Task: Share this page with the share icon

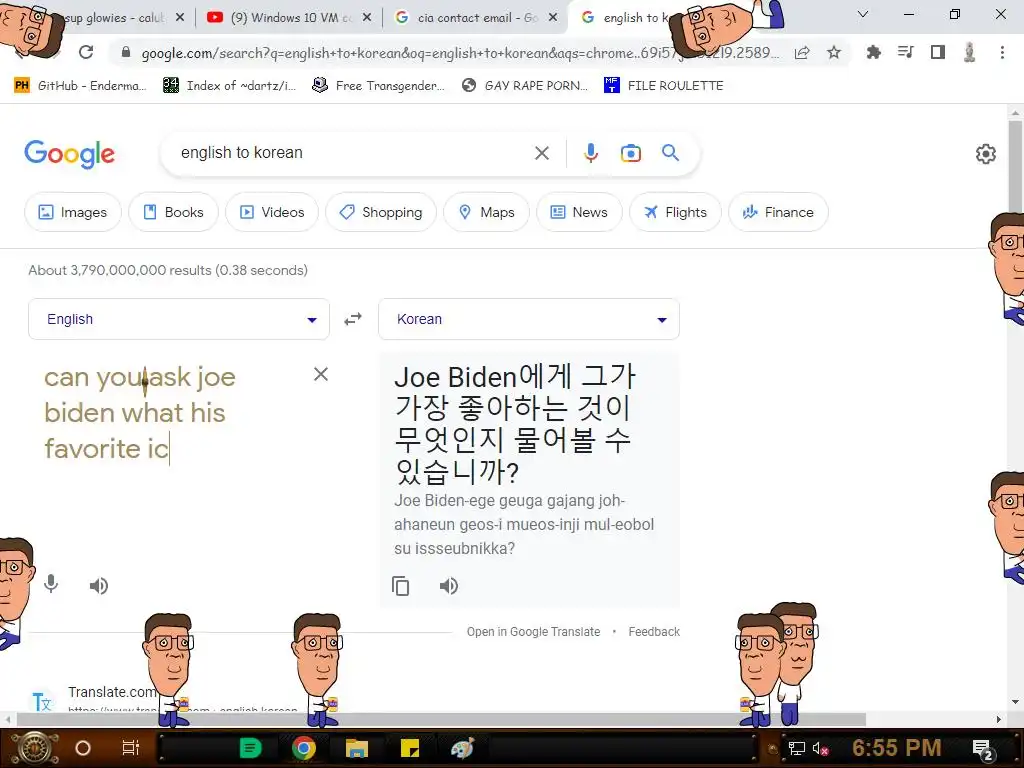Action: point(802,52)
